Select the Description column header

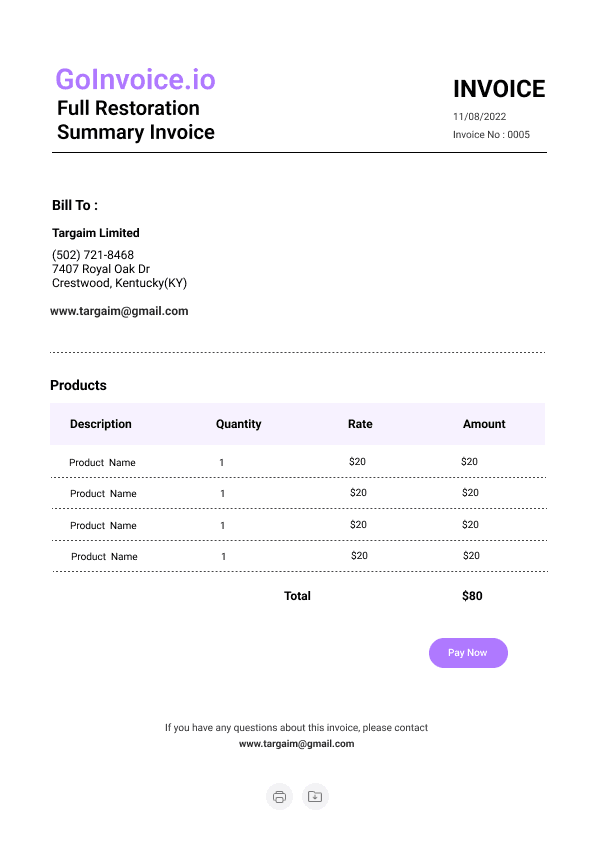tap(100, 424)
